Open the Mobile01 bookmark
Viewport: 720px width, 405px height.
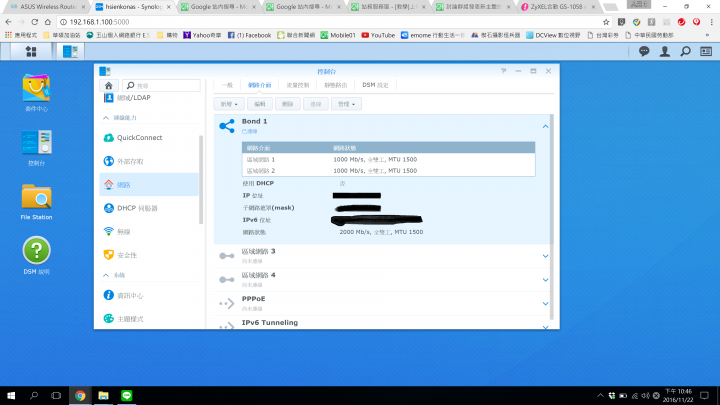(338, 35)
